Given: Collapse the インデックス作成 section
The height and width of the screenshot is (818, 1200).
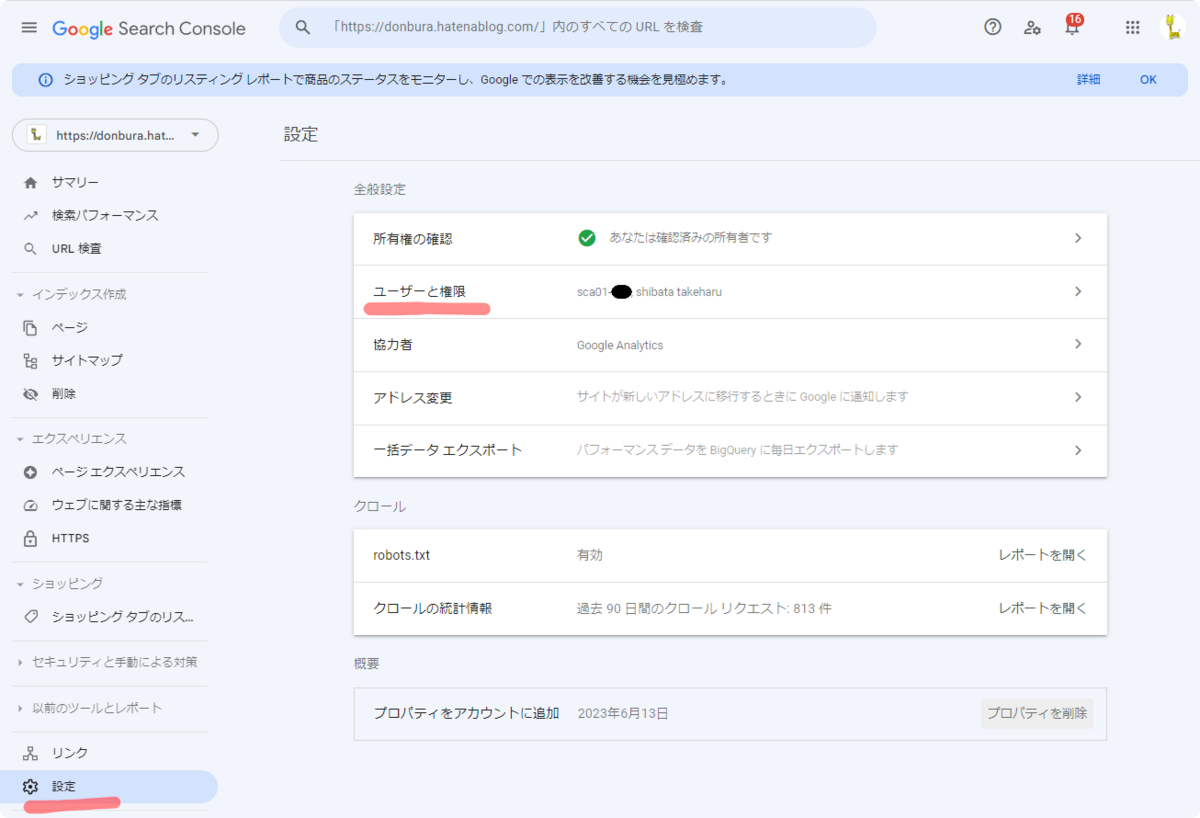Looking at the screenshot, I should coord(20,295).
